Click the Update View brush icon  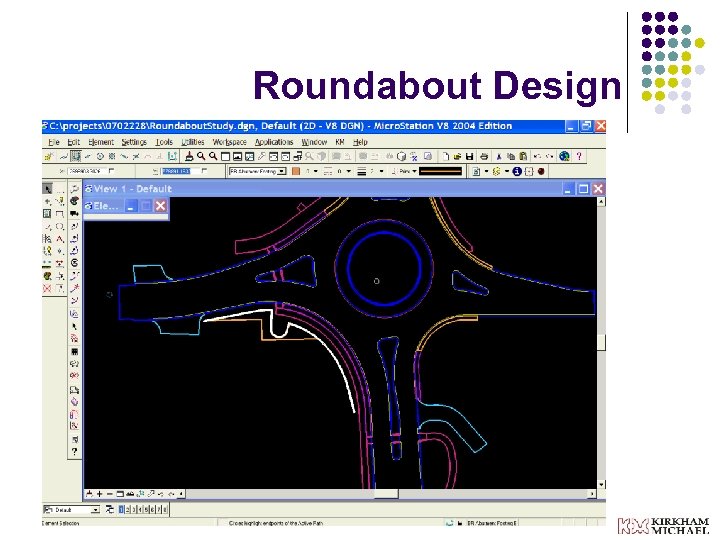coord(189,156)
